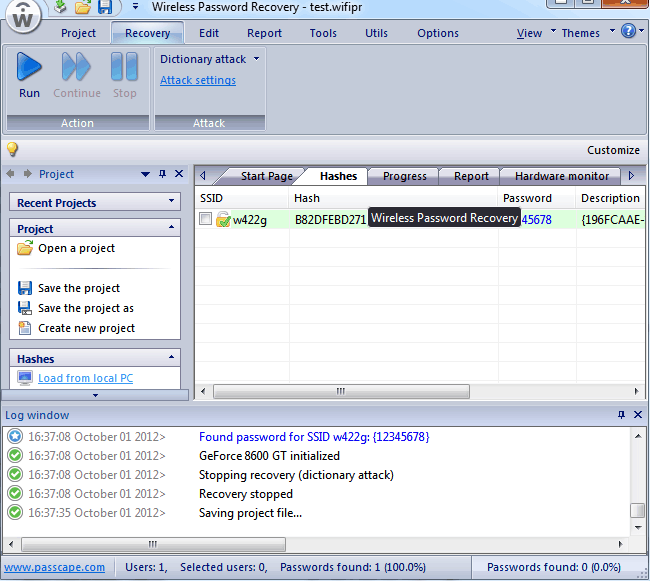Click the Saving project file log check icon
The height and width of the screenshot is (581, 650).
click(15, 513)
